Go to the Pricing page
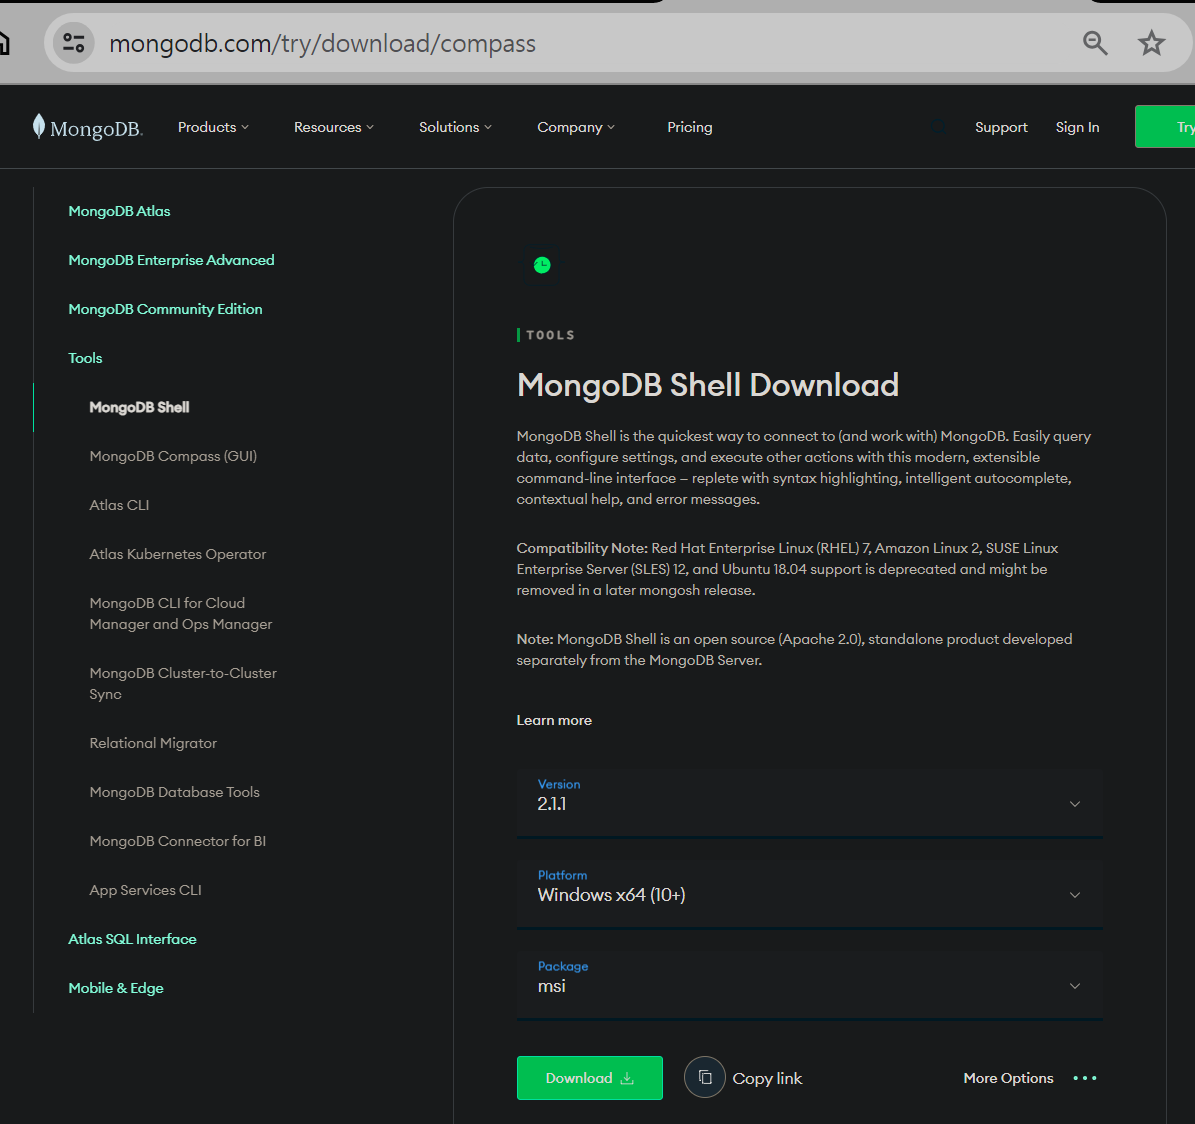Image resolution: width=1195 pixels, height=1124 pixels. click(x=690, y=127)
